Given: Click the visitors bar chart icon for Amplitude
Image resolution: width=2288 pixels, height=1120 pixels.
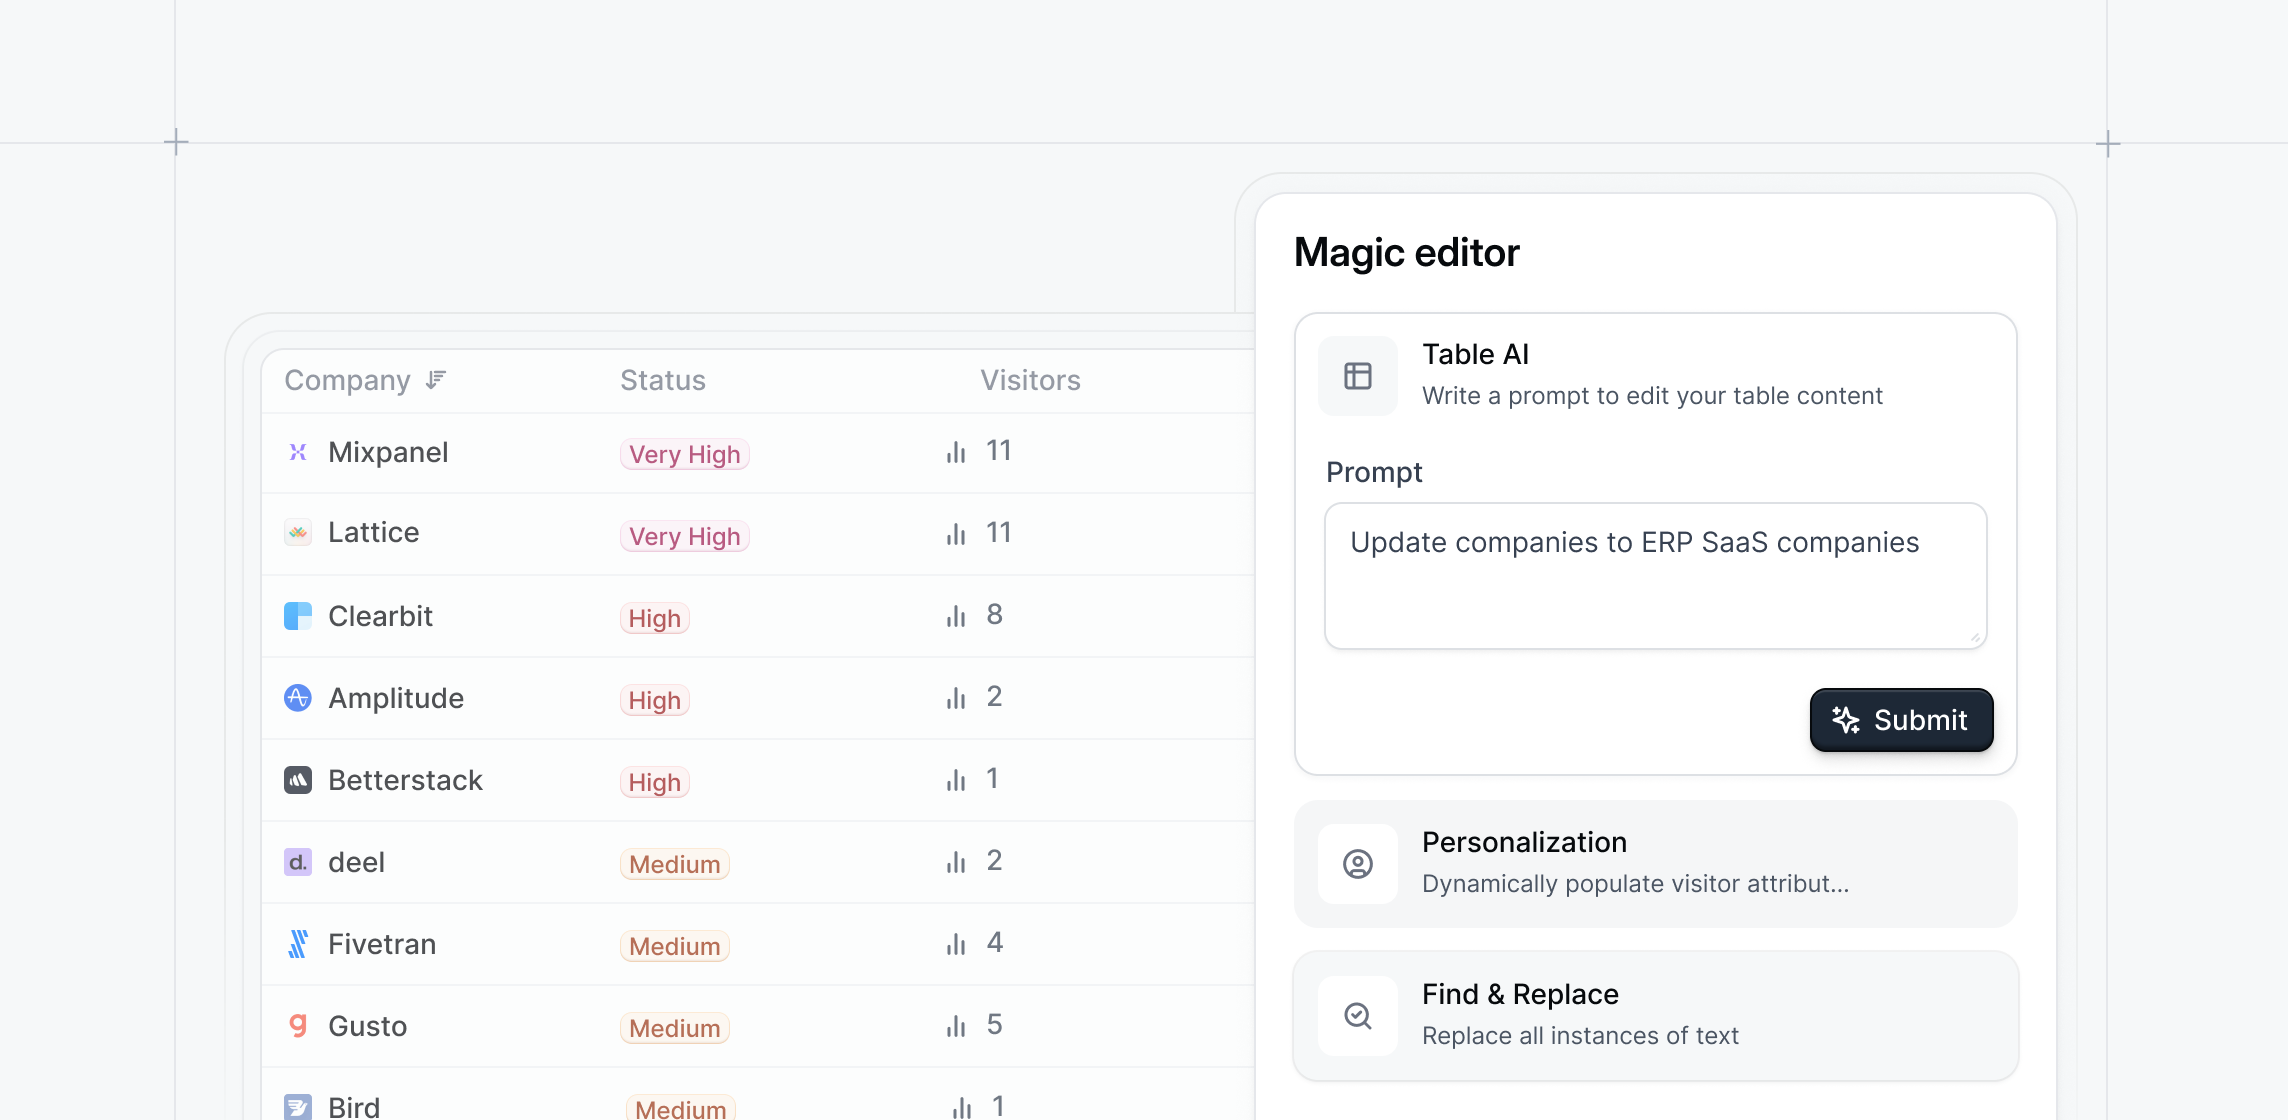Looking at the screenshot, I should tap(956, 698).
